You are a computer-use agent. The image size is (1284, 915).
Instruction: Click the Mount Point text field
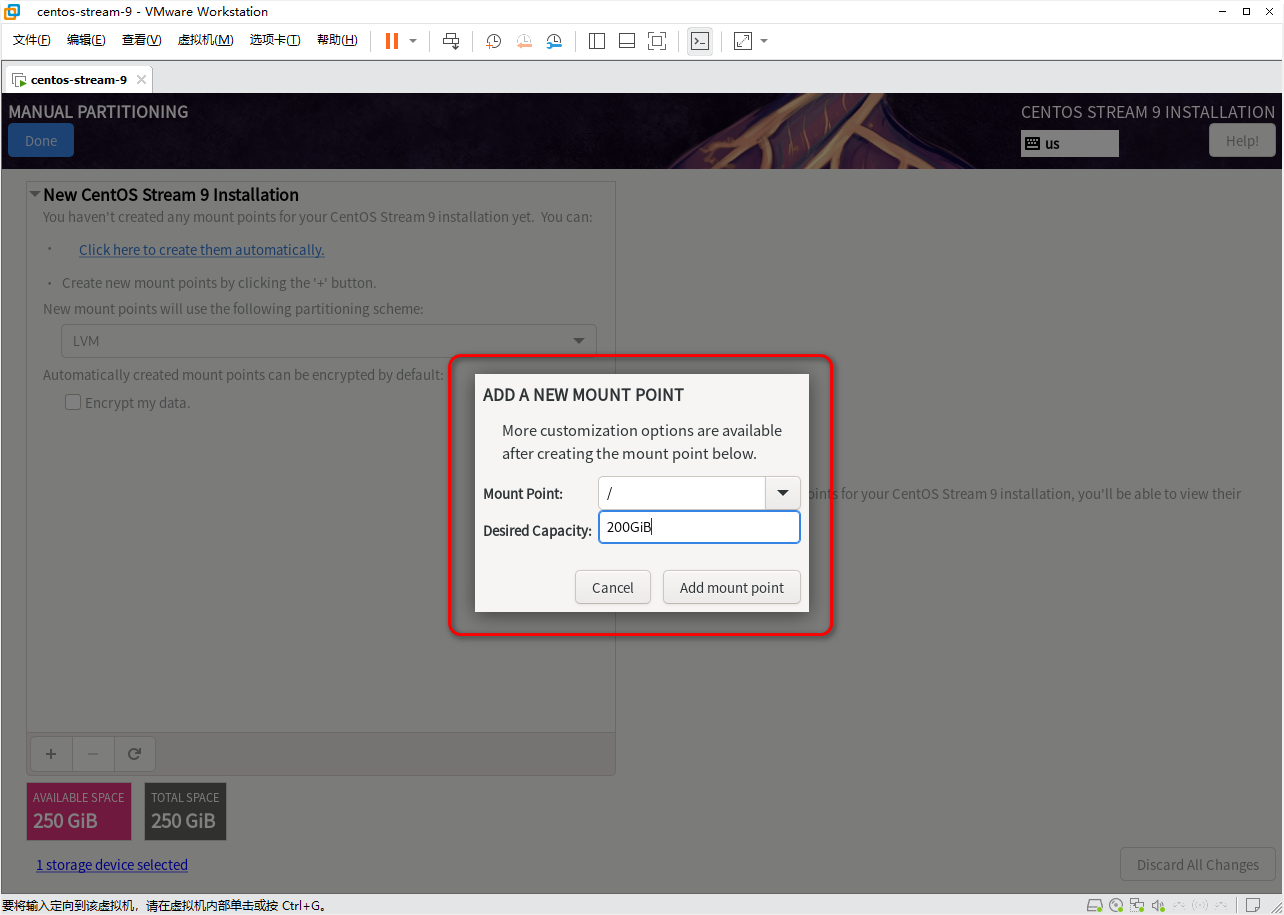(682, 493)
